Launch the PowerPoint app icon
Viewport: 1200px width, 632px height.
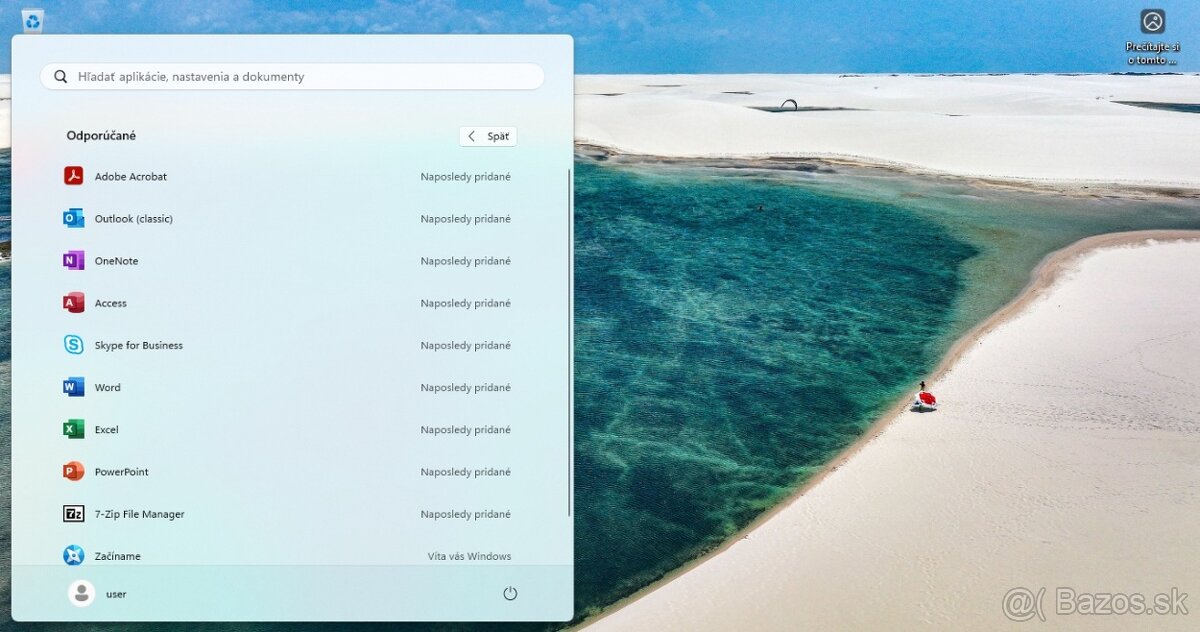coord(74,471)
